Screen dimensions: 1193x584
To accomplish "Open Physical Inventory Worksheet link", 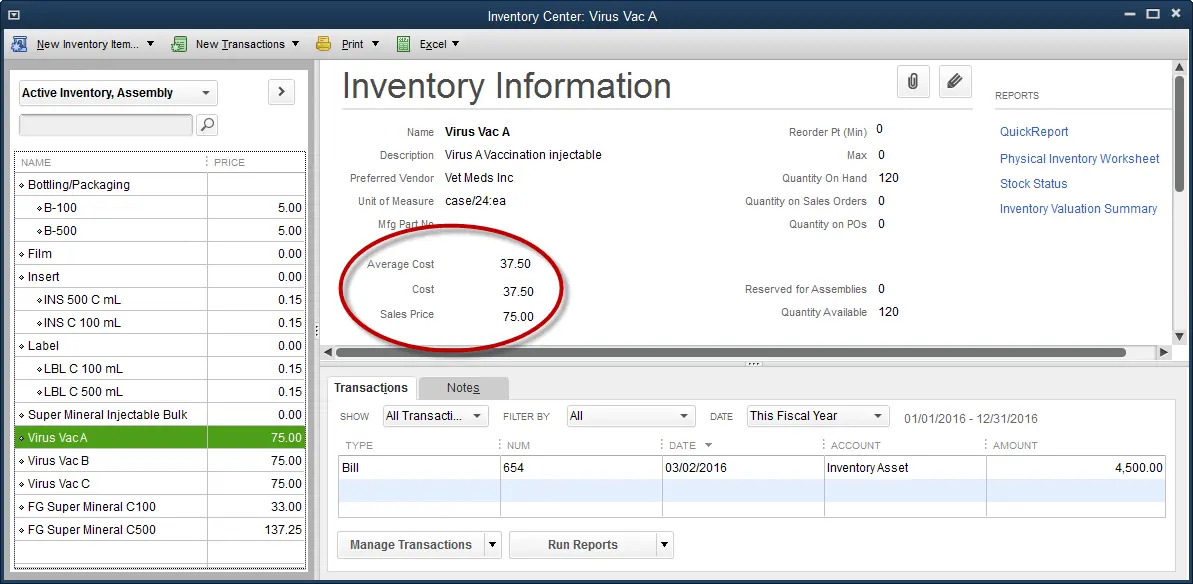I will pyautogui.click(x=1080, y=159).
